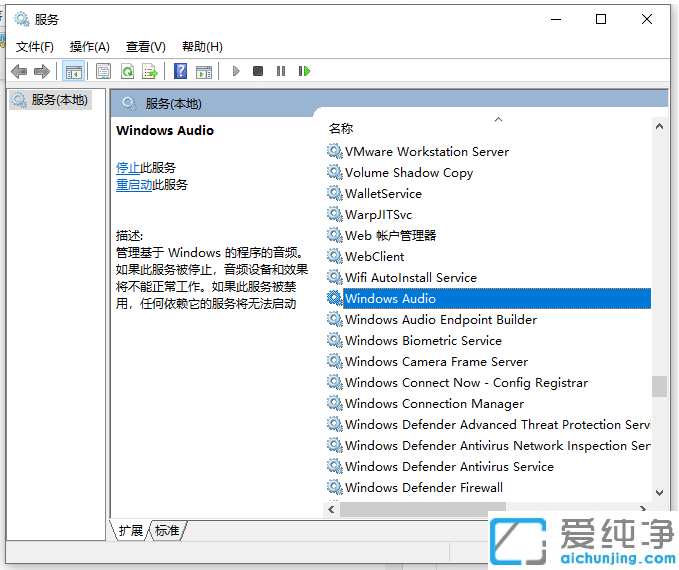The height and width of the screenshot is (570, 679).
Task: Select Windows Audio Endpoint Builder service
Action: click(x=440, y=320)
